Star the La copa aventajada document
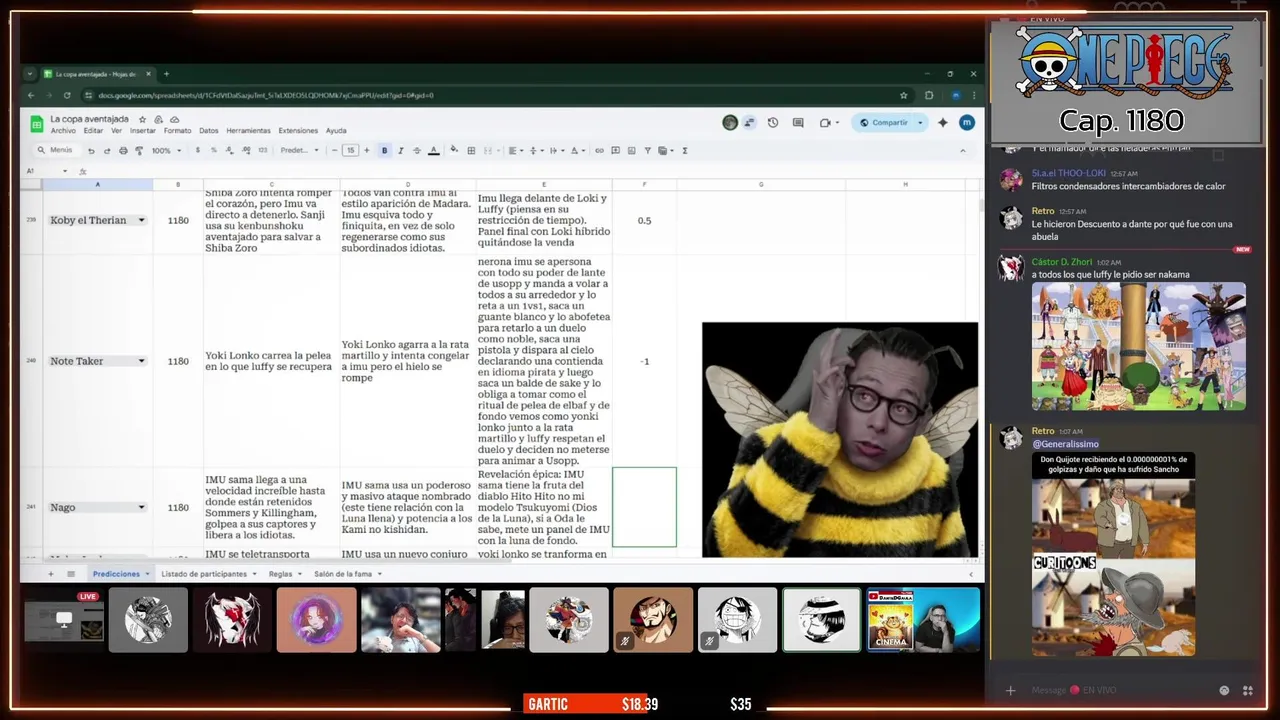This screenshot has width=1280, height=720. point(142,119)
